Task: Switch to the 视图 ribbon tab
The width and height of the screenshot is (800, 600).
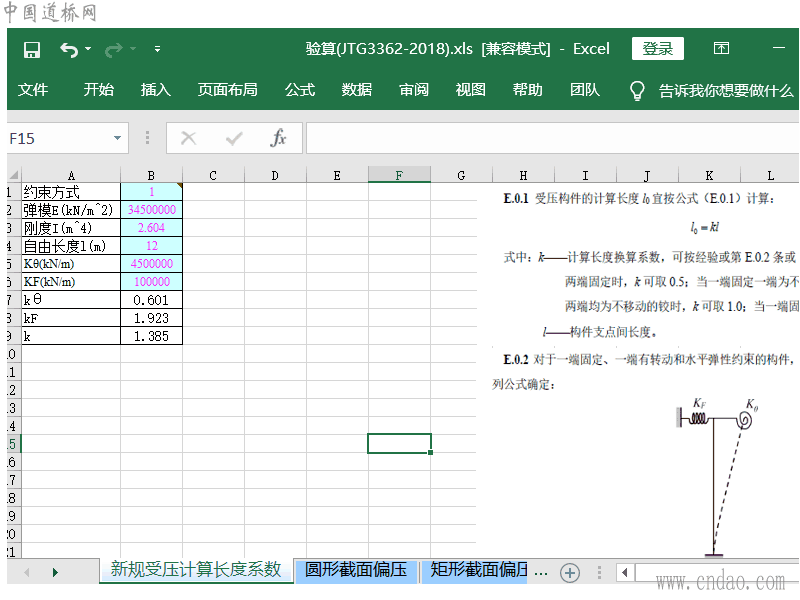Action: [470, 90]
